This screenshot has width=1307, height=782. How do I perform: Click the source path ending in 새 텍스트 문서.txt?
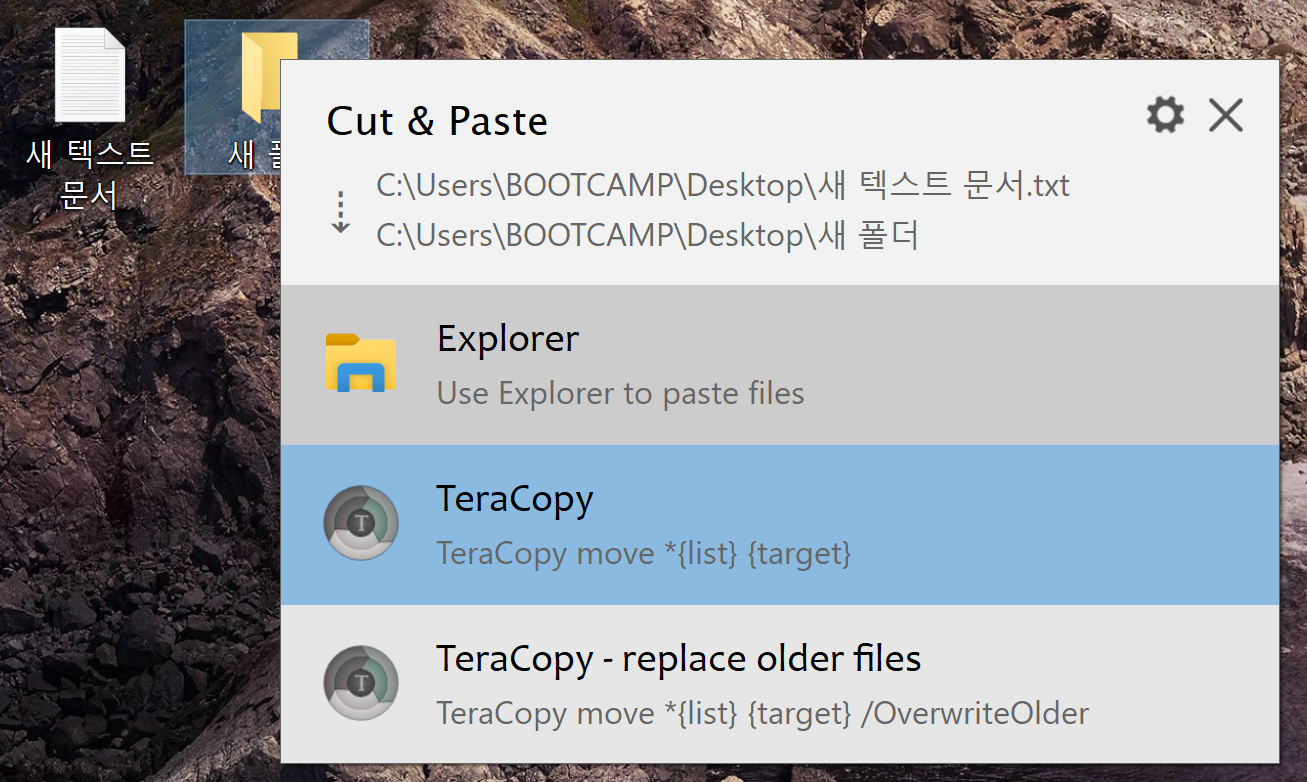[723, 186]
